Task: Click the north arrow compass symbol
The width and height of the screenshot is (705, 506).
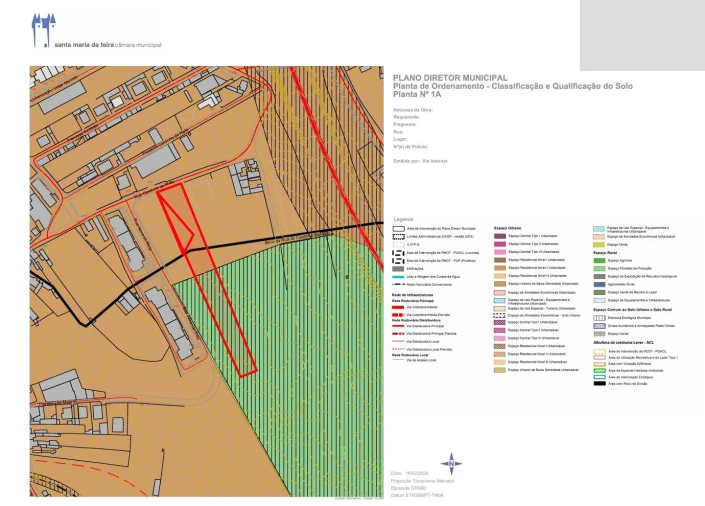Action: click(453, 462)
